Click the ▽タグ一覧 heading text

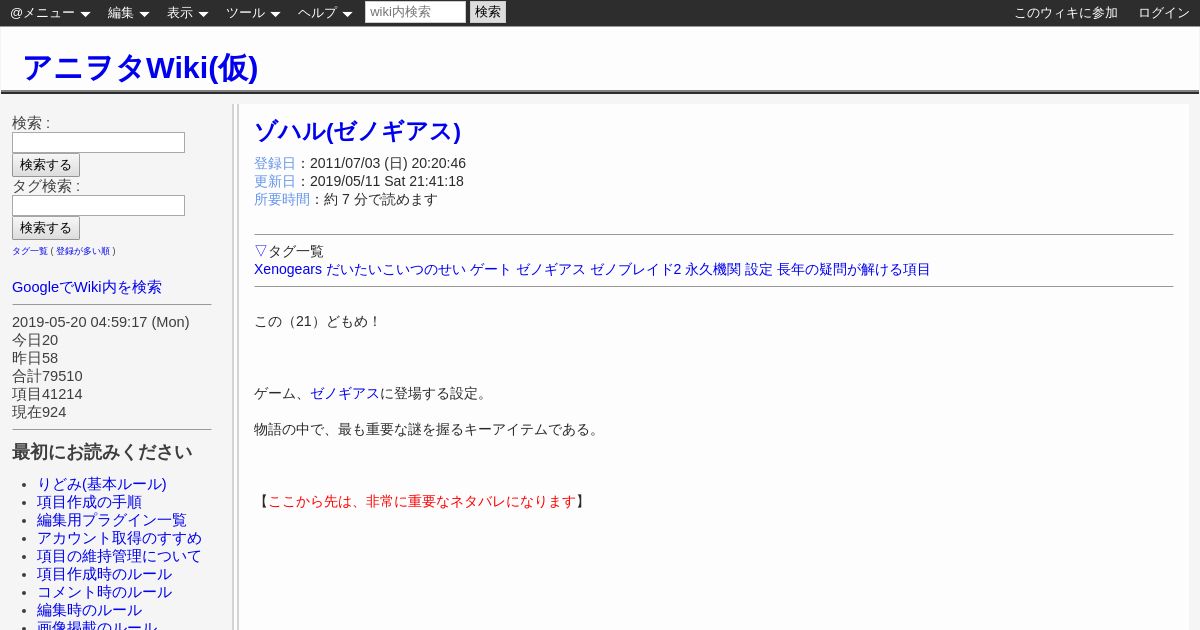point(289,251)
